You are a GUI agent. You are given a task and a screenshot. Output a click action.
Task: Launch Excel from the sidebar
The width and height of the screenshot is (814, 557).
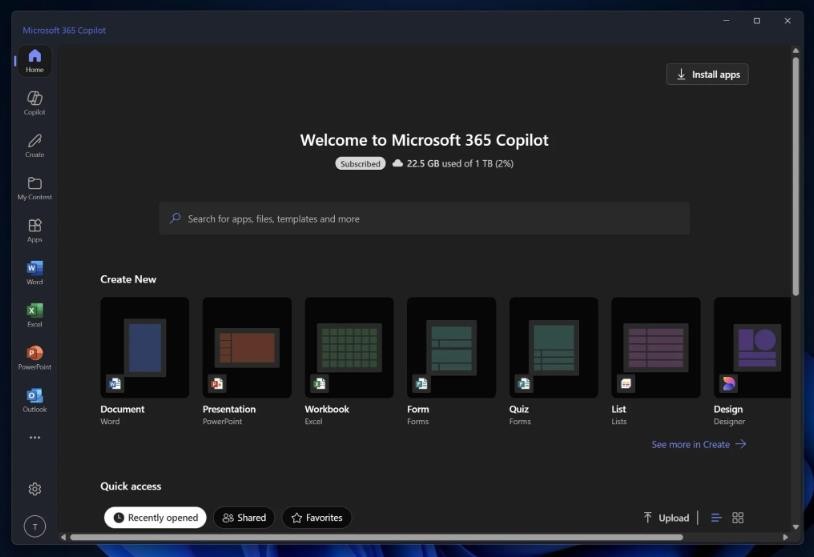(x=35, y=315)
